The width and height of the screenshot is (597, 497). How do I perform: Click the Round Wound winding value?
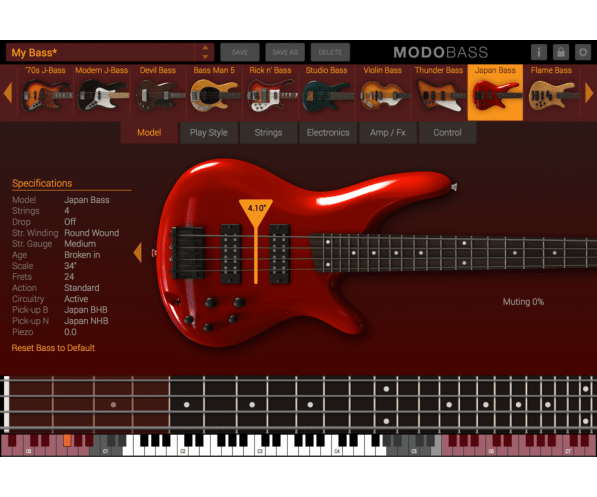tap(91, 233)
